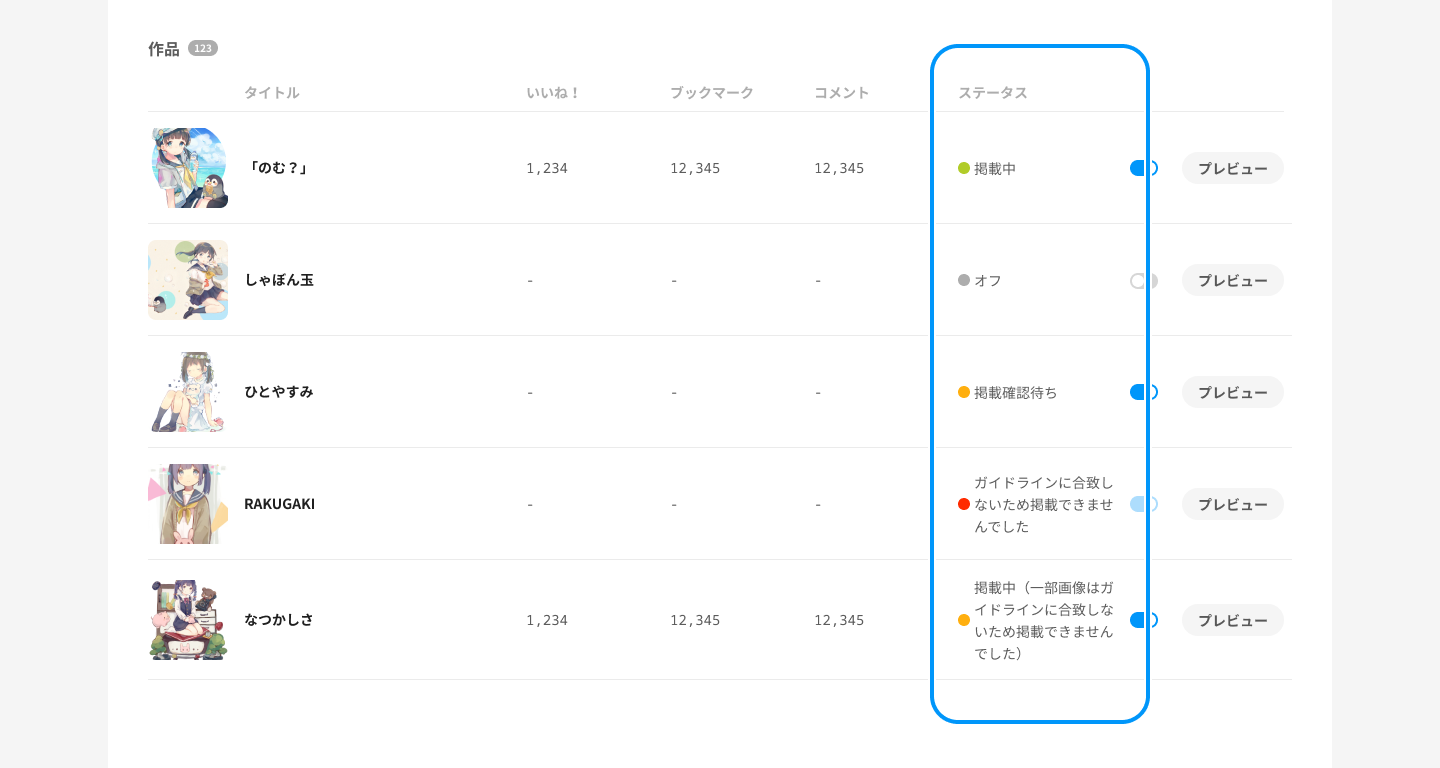Image resolution: width=1440 pixels, height=768 pixels.
Task: Click プレビュー button for 「のむ？」
Action: click(1232, 168)
